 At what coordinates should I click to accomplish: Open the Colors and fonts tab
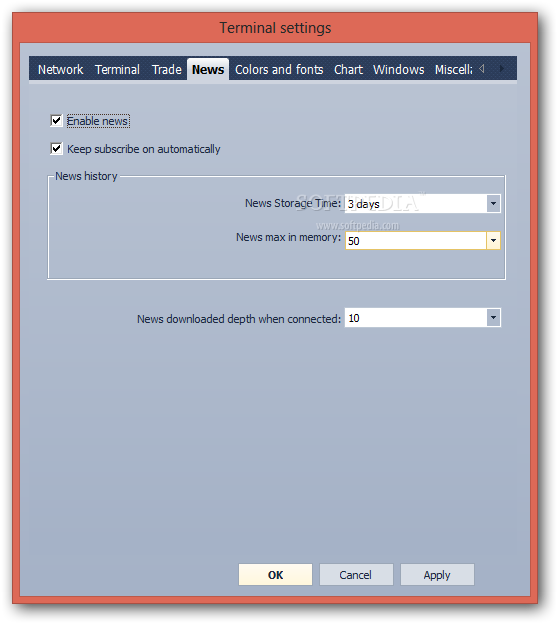[279, 70]
